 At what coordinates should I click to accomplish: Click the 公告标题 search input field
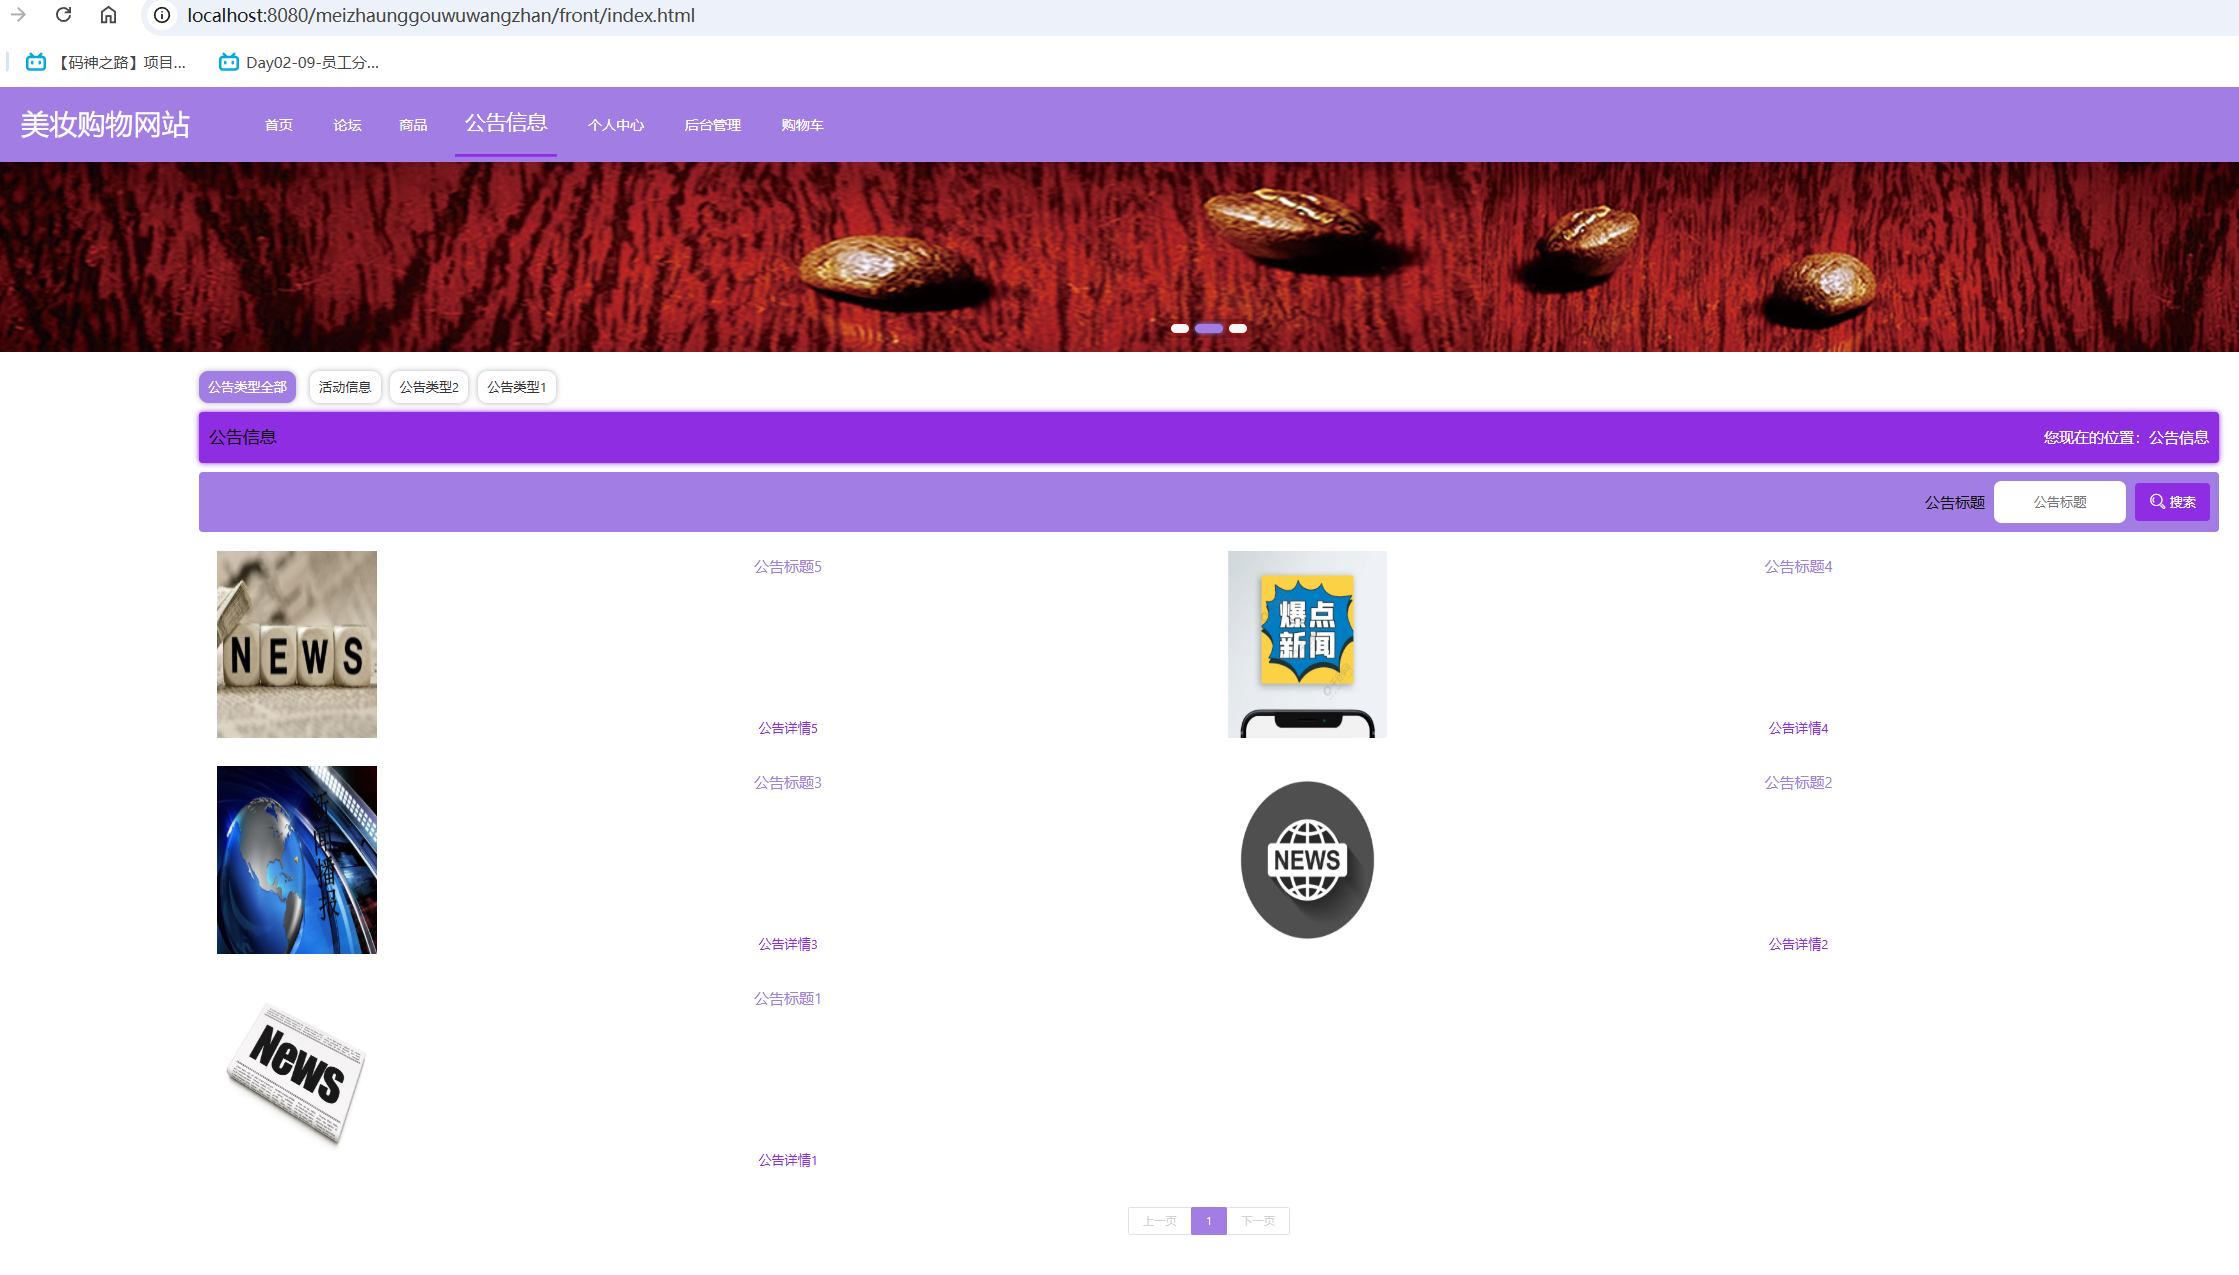pyautogui.click(x=2059, y=502)
